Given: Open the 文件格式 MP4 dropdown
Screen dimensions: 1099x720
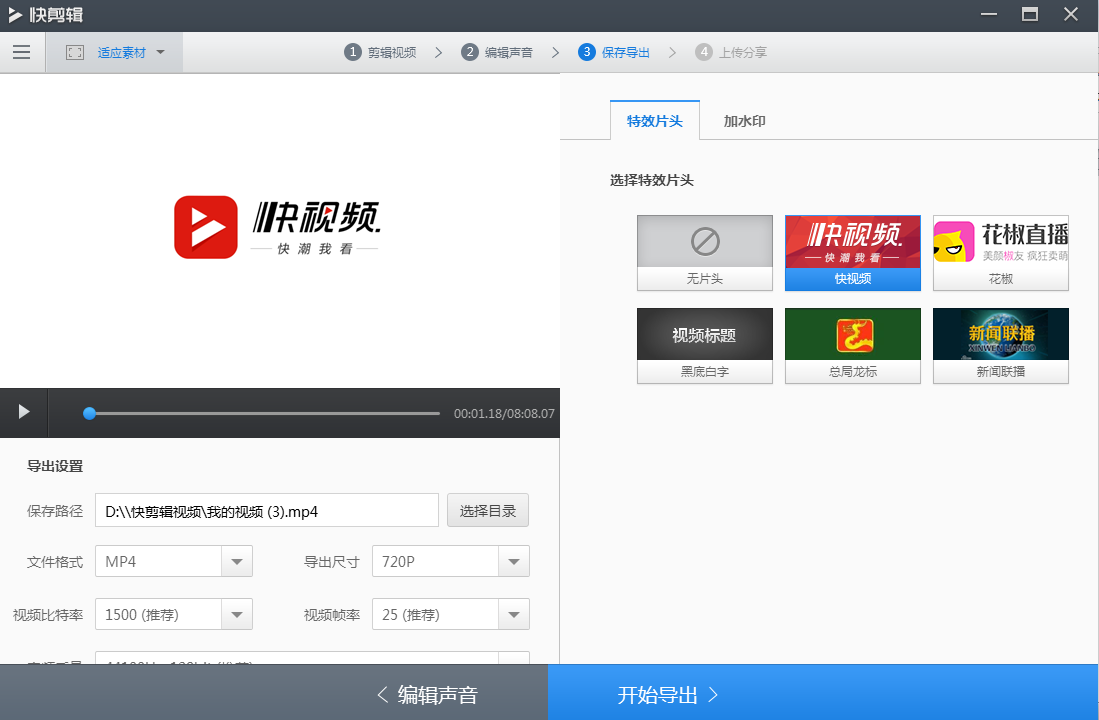Looking at the screenshot, I should point(174,562).
